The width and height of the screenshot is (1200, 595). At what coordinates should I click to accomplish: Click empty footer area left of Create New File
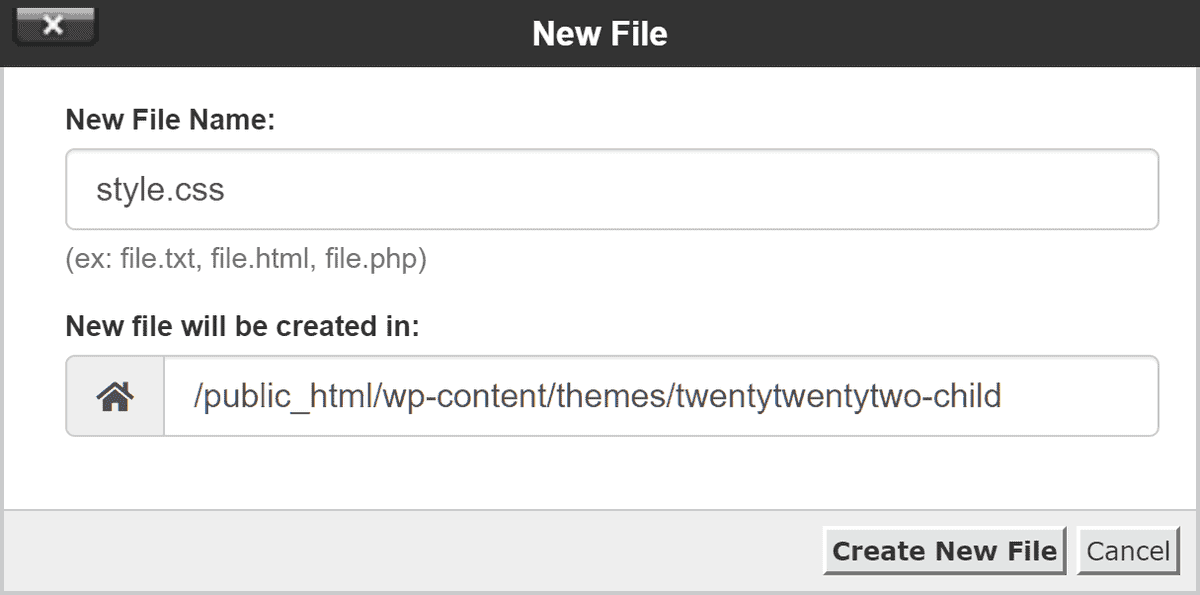coord(400,551)
